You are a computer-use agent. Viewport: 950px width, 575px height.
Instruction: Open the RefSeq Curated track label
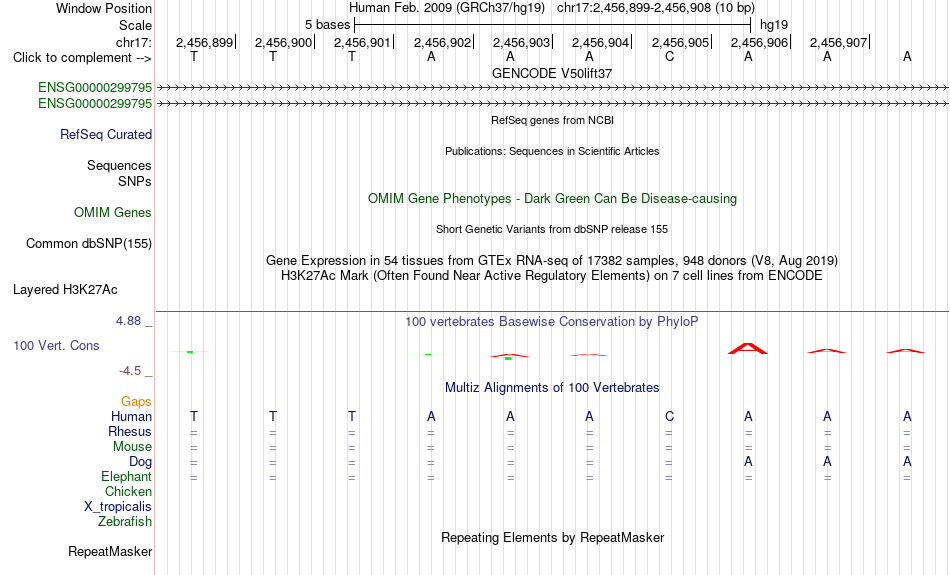pyautogui.click(x=106, y=135)
